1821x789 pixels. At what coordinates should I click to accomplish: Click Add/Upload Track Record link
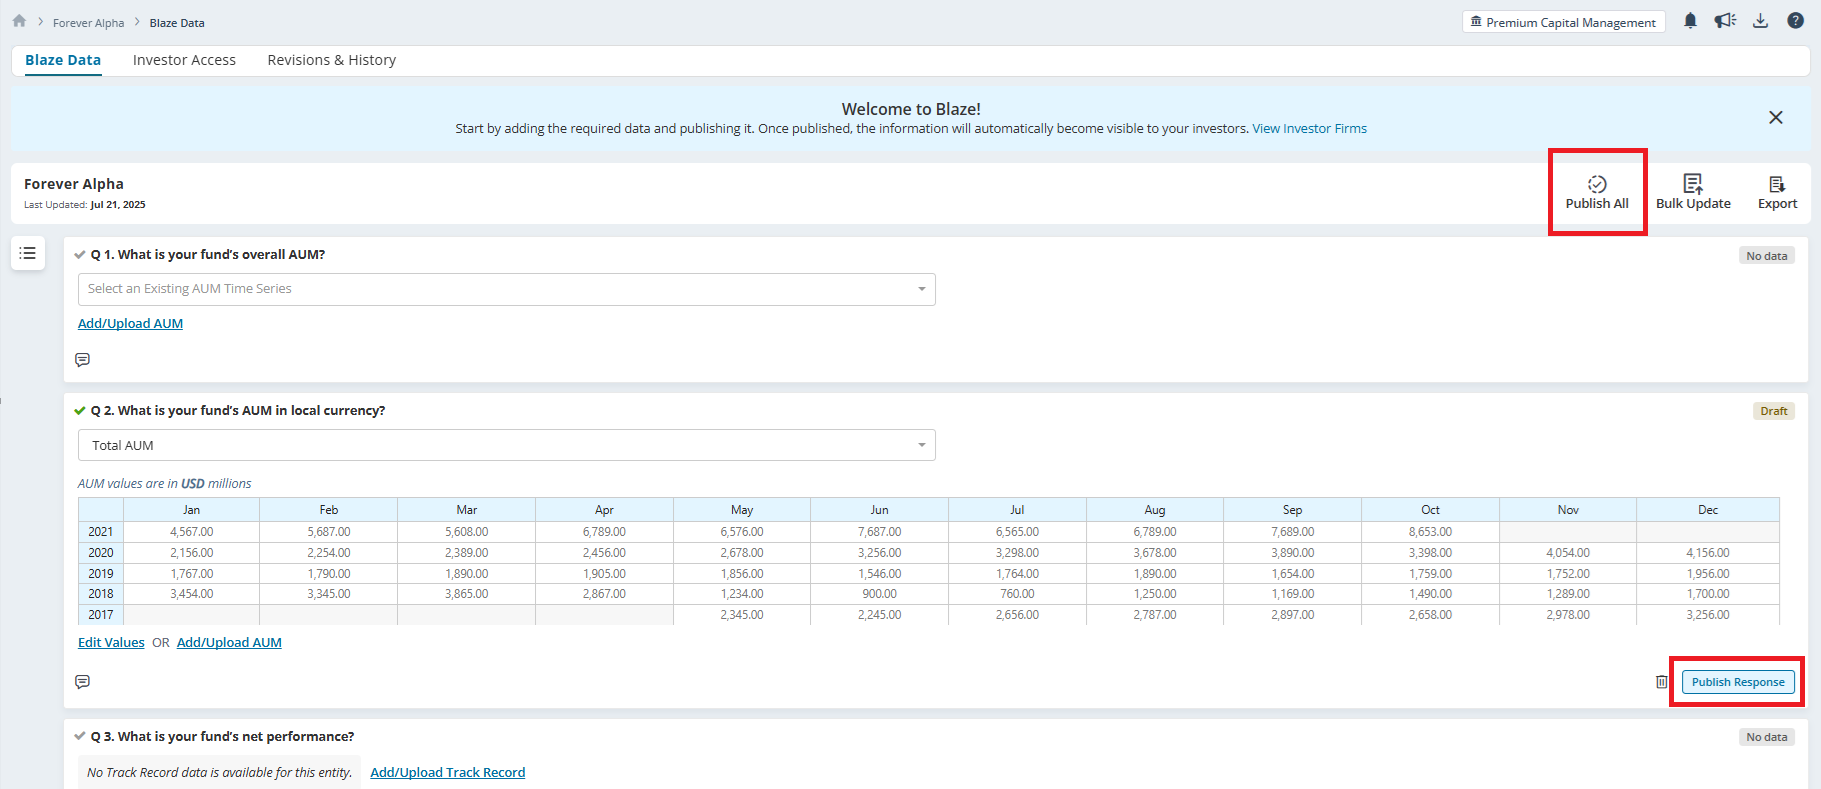click(x=447, y=773)
